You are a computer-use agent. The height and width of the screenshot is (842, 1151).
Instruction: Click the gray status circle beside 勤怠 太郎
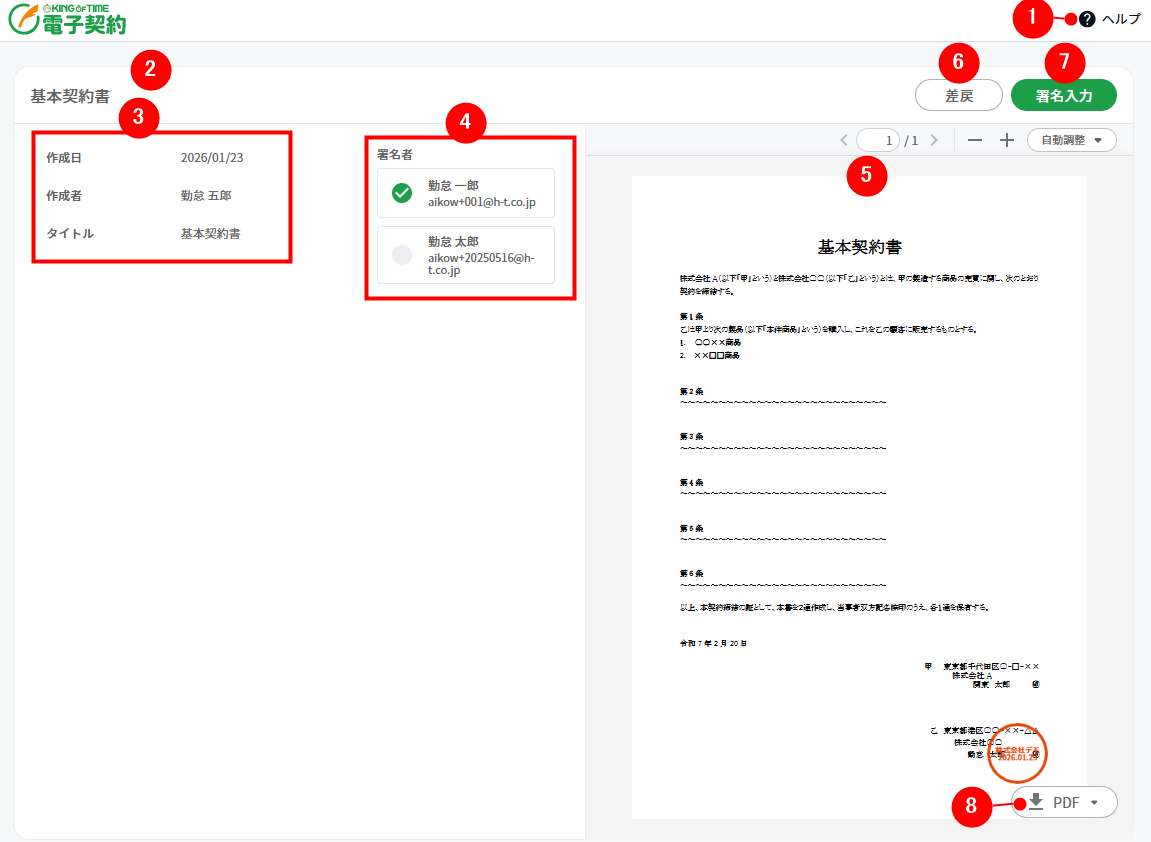point(401,254)
